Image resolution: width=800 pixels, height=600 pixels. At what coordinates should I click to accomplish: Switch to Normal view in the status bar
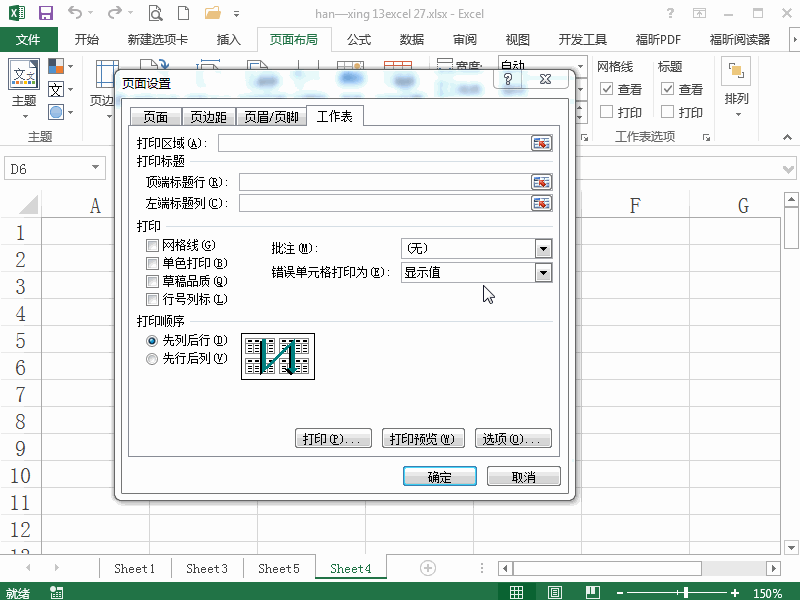pos(517,591)
